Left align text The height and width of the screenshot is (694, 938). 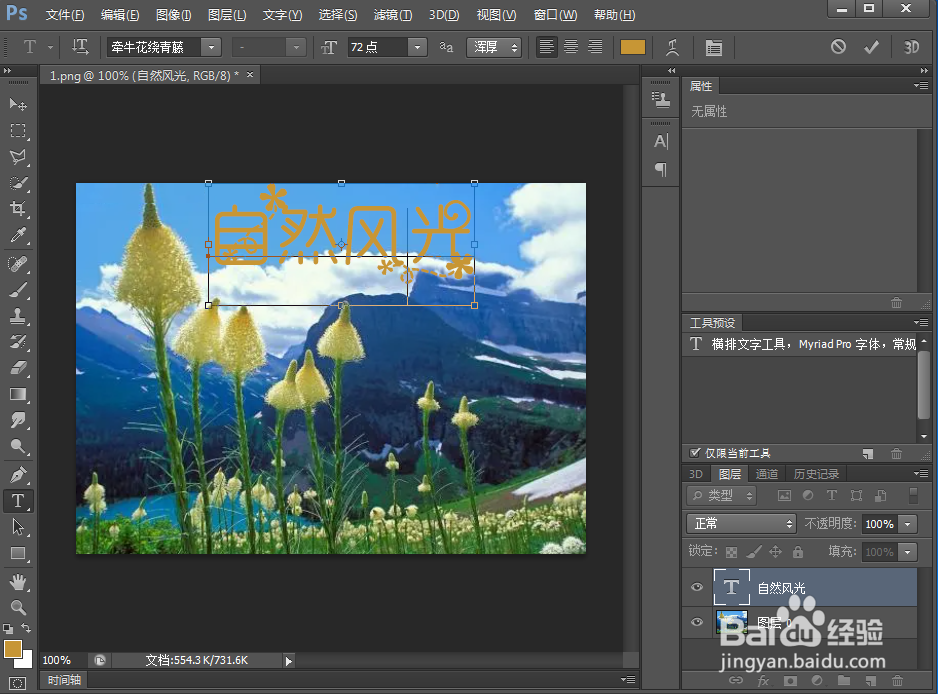click(546, 47)
